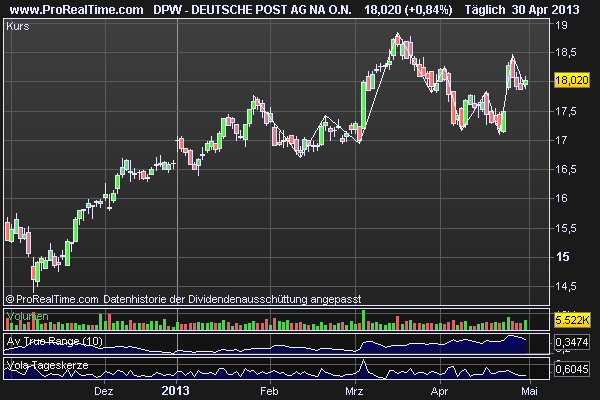Click the 18,5 price axis label
Viewport: 600px width, 400px height.
click(x=566, y=53)
